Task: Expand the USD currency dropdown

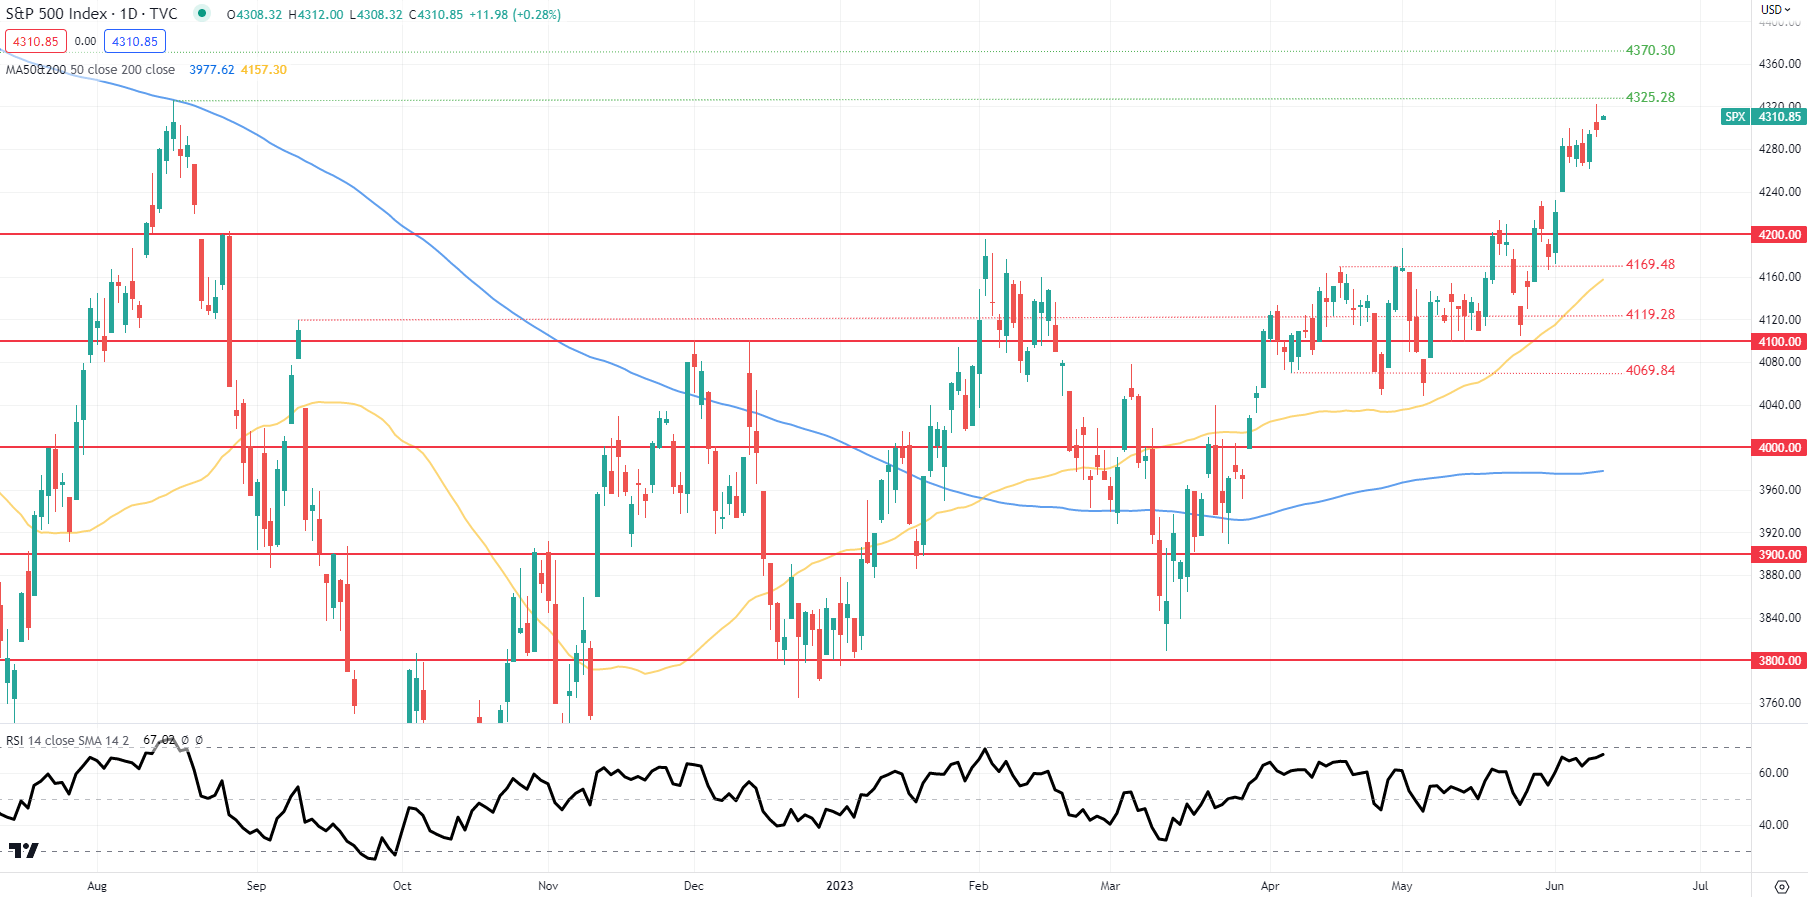Action: point(1776,9)
